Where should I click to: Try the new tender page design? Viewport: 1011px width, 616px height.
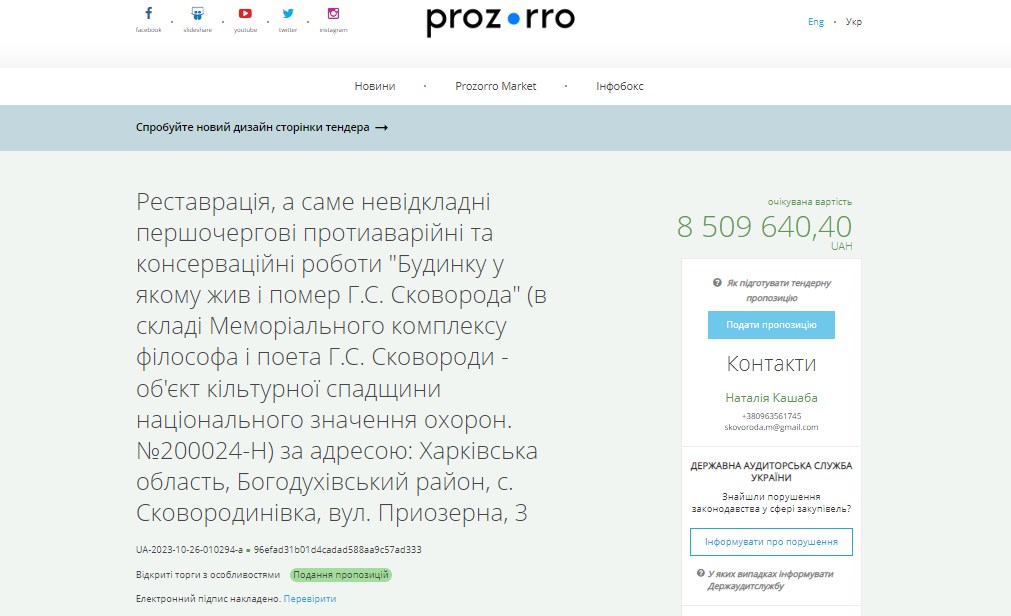(261, 127)
